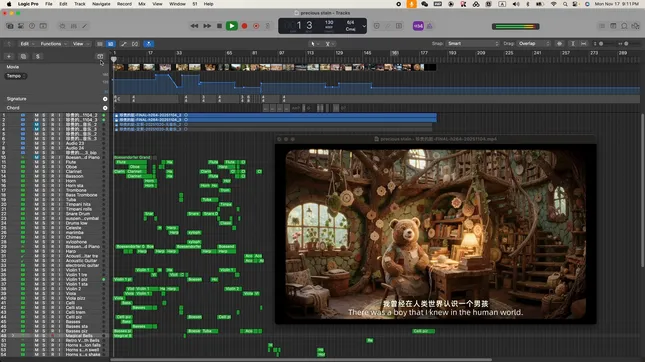Toggle input monitoring on Audio 23 track

click(x=59, y=143)
